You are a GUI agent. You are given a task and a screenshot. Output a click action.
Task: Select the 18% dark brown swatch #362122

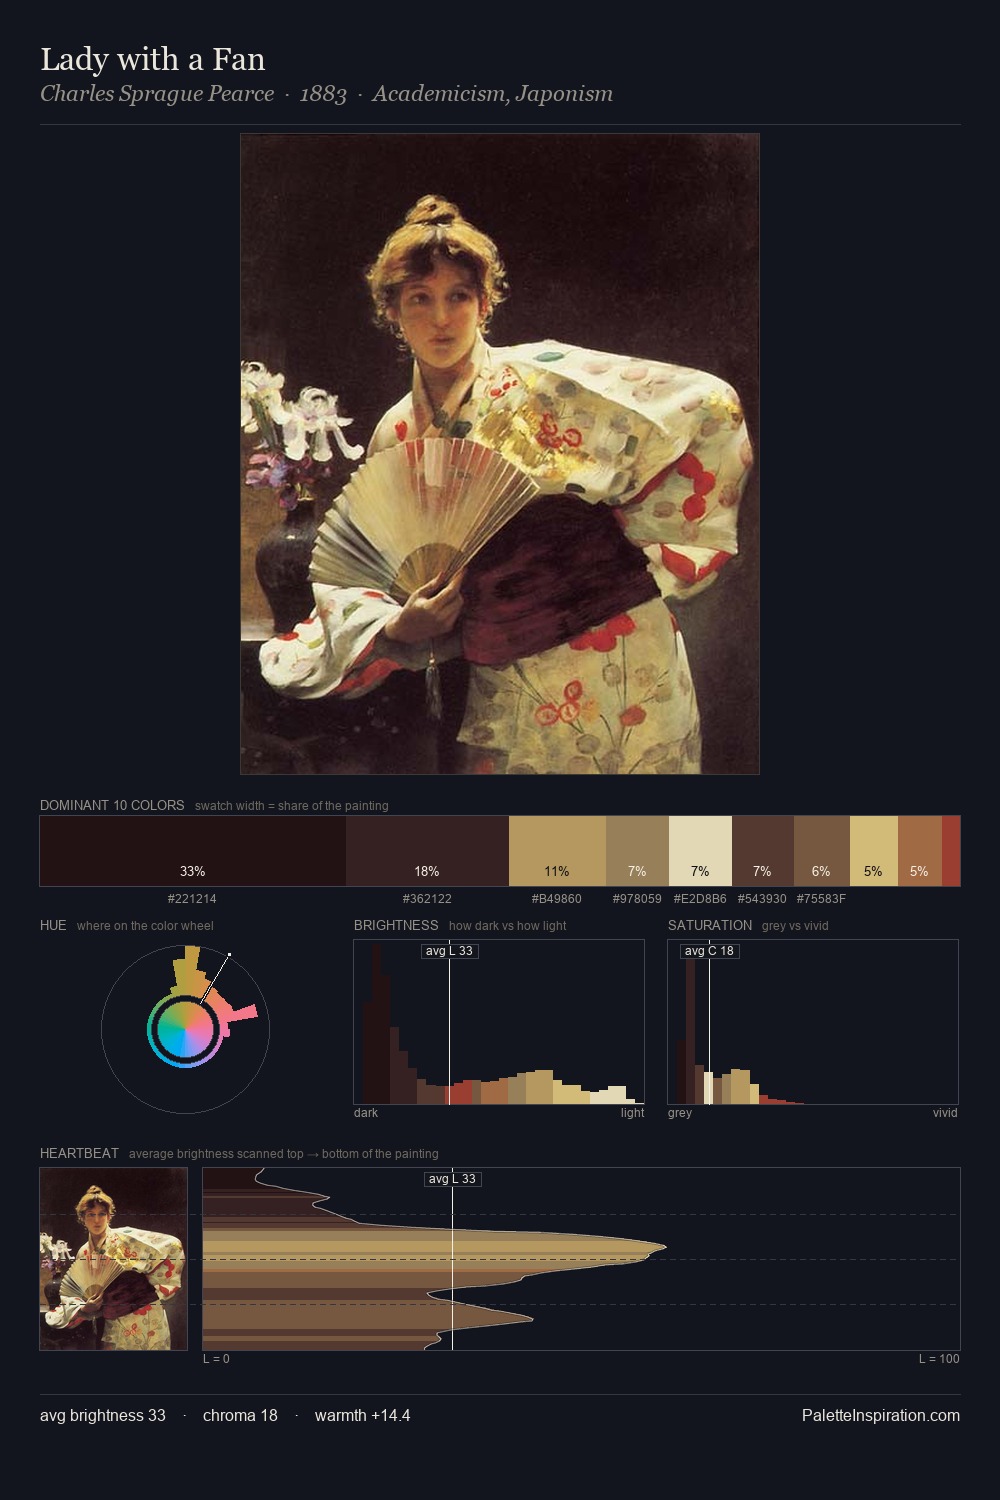pos(427,851)
